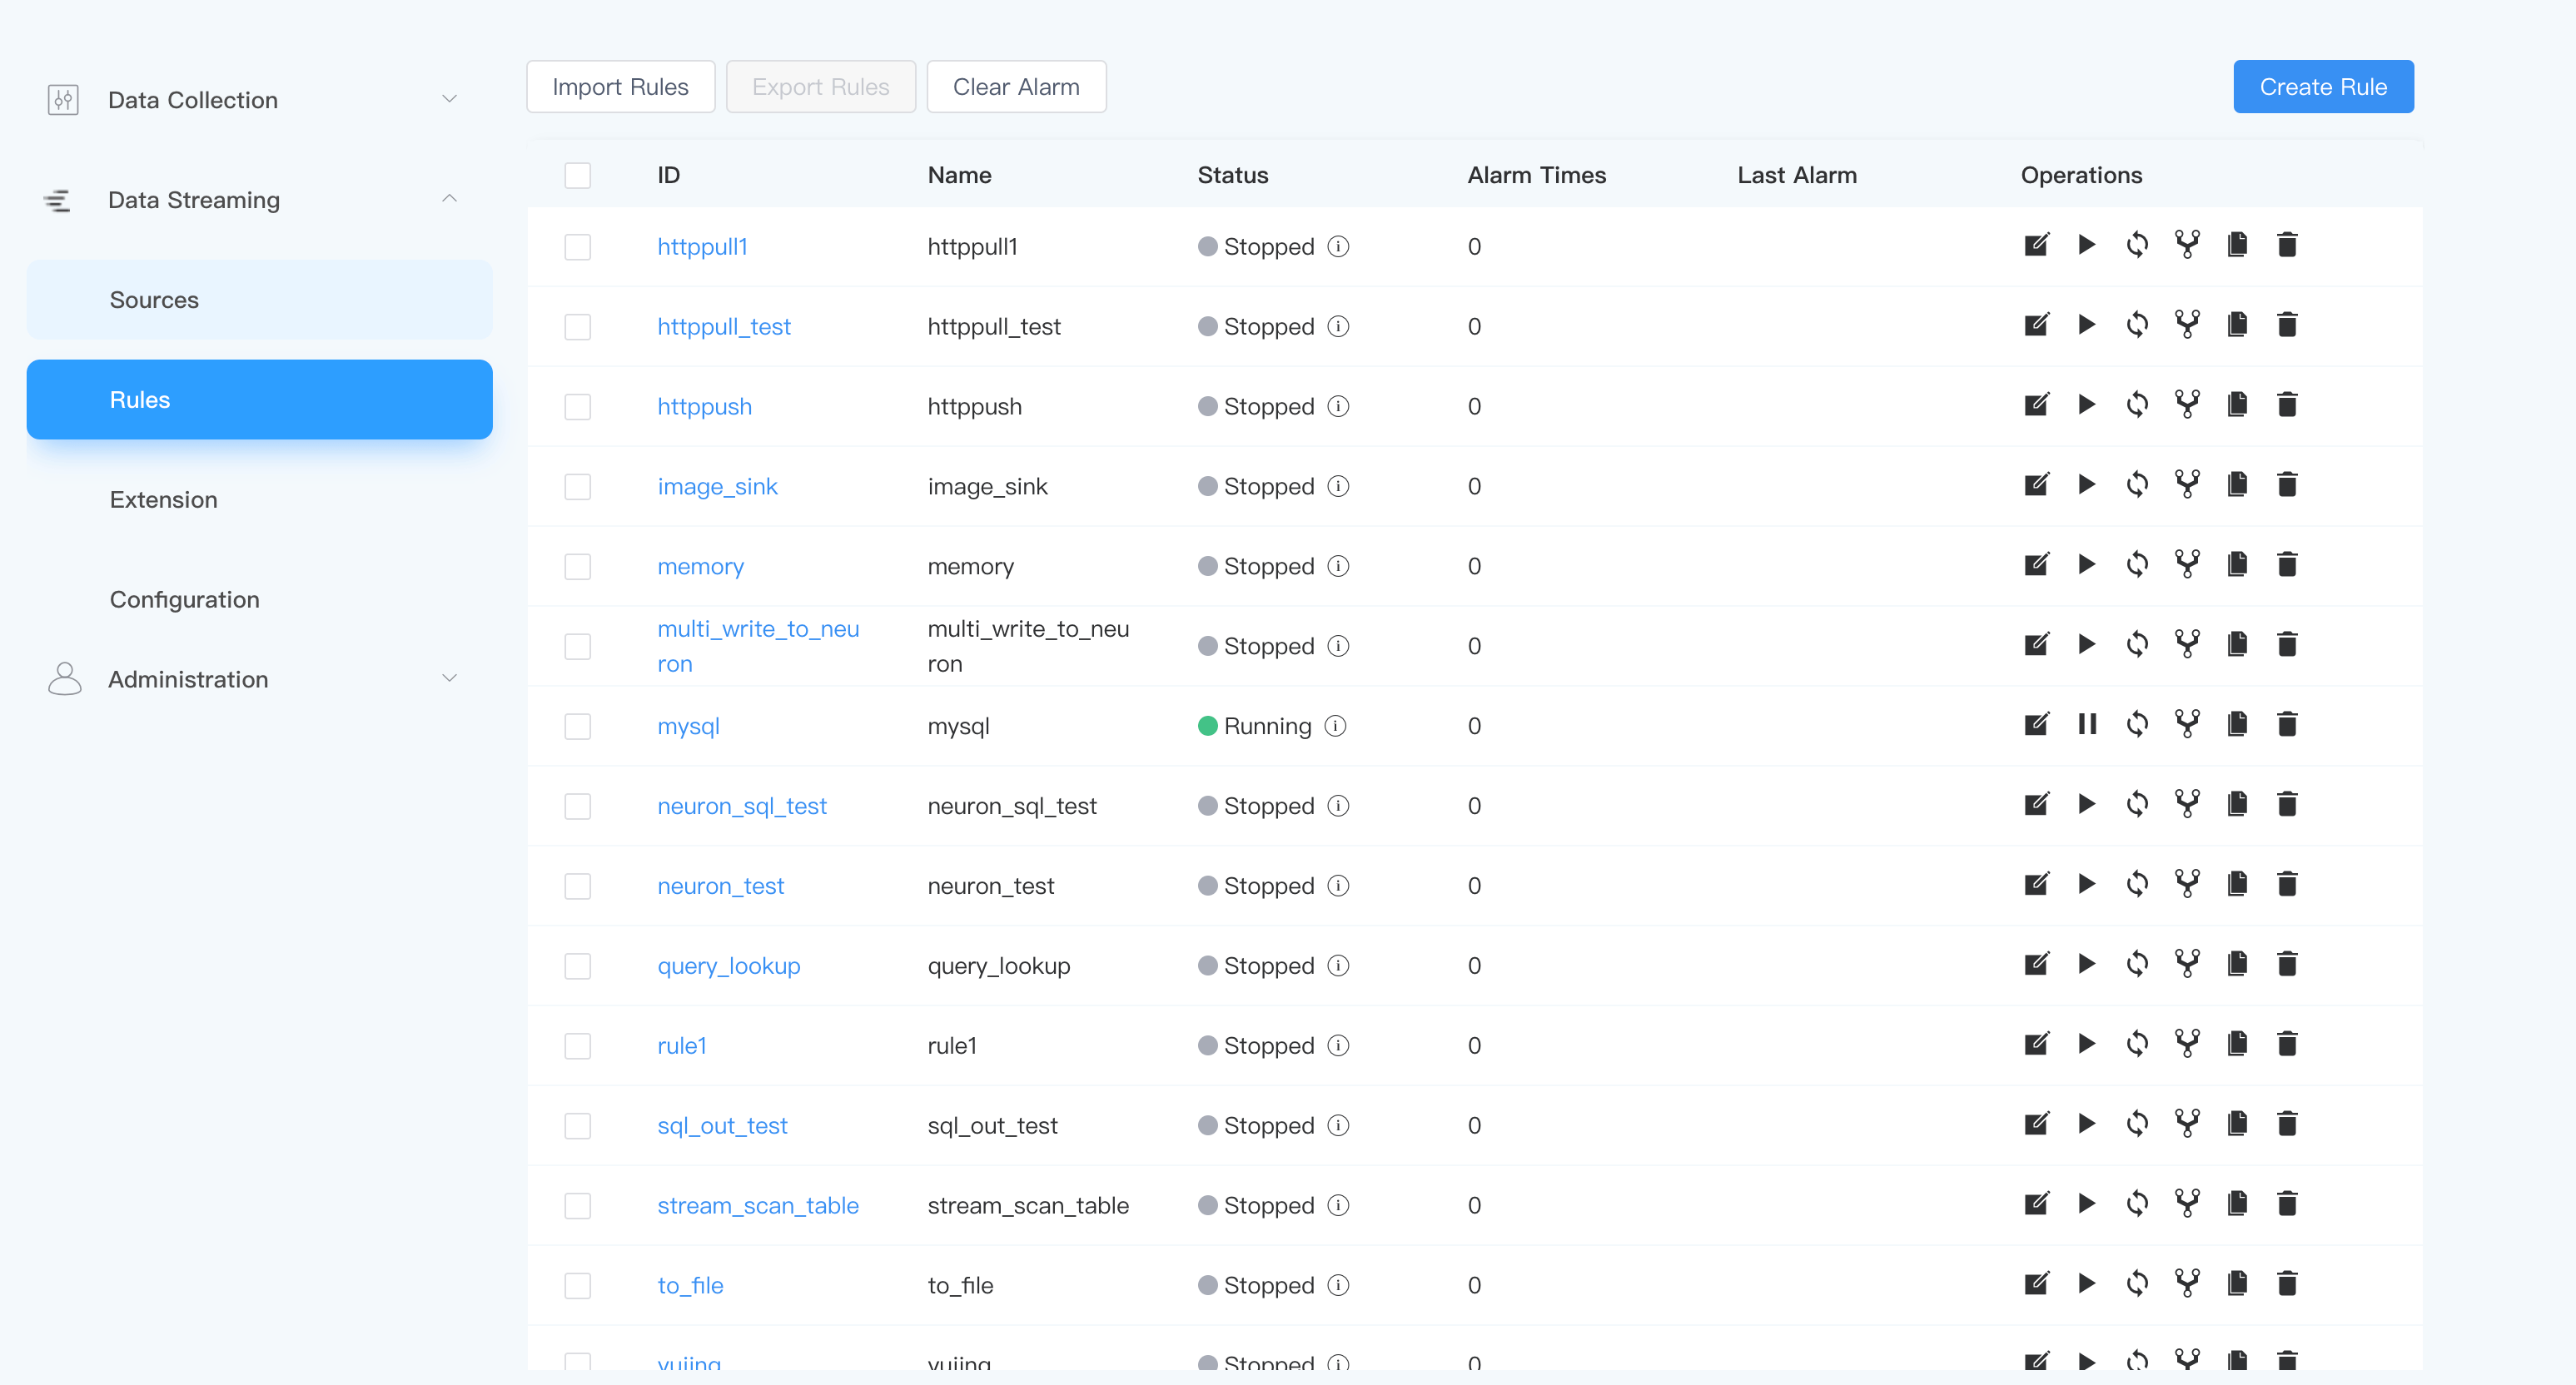Click edit icon for httppull1 rule
Viewport: 2576px width, 1385px height.
(2036, 245)
